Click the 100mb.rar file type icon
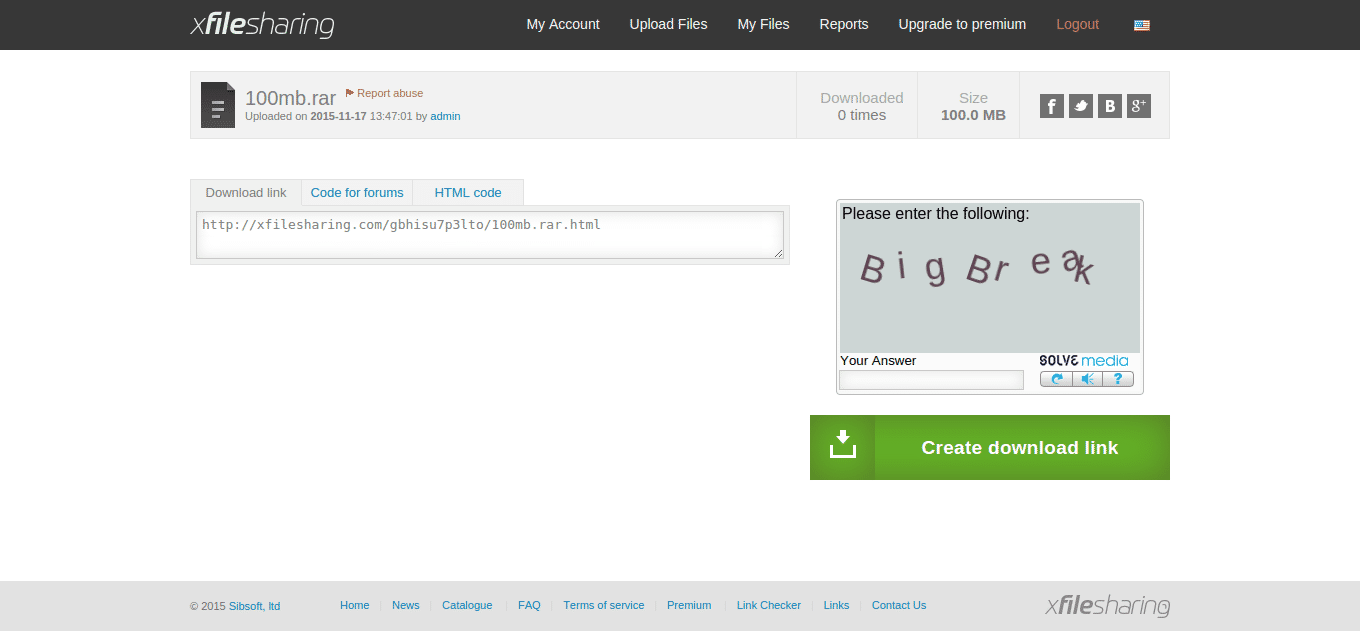The image size is (1360, 631). tap(218, 105)
